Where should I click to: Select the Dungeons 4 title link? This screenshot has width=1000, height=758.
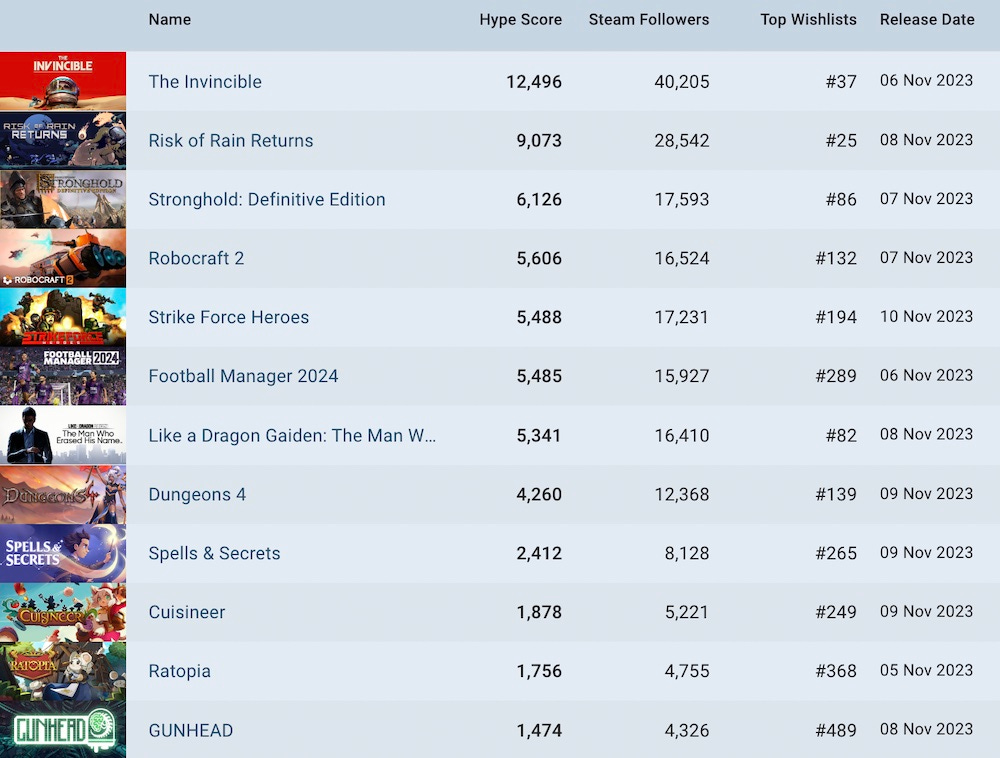tap(197, 494)
